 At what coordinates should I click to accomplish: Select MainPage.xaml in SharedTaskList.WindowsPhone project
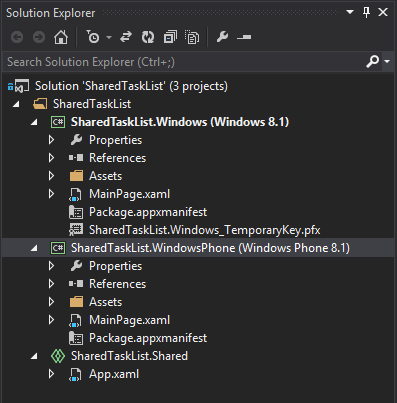click(x=129, y=320)
